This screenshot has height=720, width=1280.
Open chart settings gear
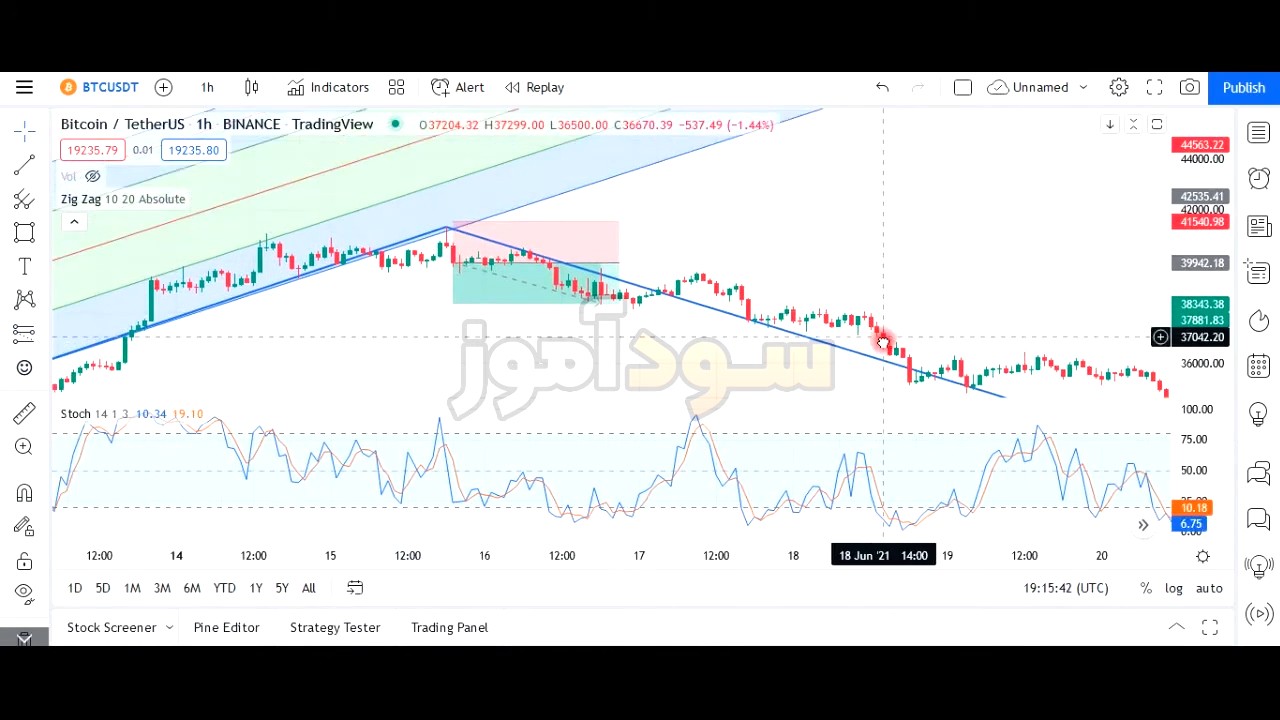coord(1119,87)
